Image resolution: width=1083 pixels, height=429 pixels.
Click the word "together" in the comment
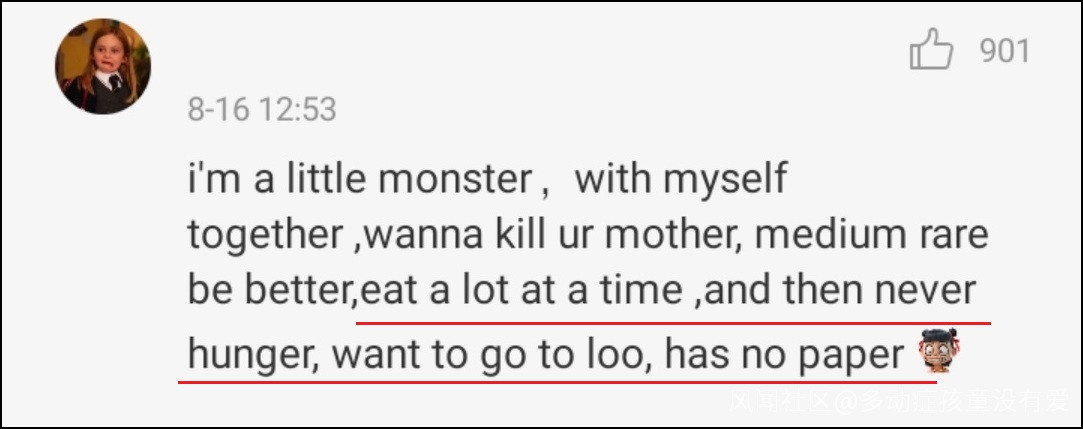[x=263, y=236]
